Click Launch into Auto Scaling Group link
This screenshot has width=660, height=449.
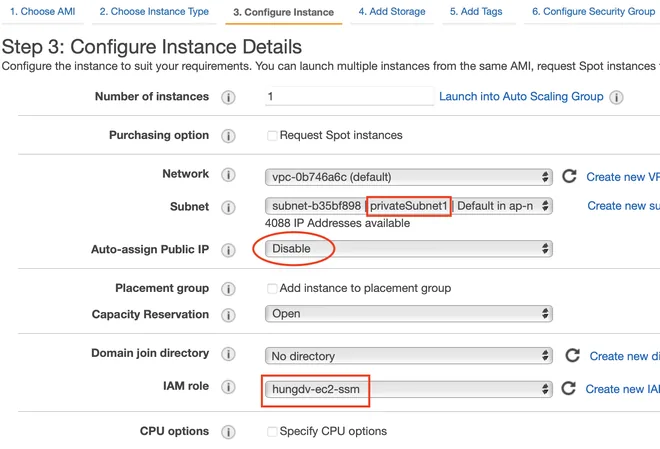521,96
